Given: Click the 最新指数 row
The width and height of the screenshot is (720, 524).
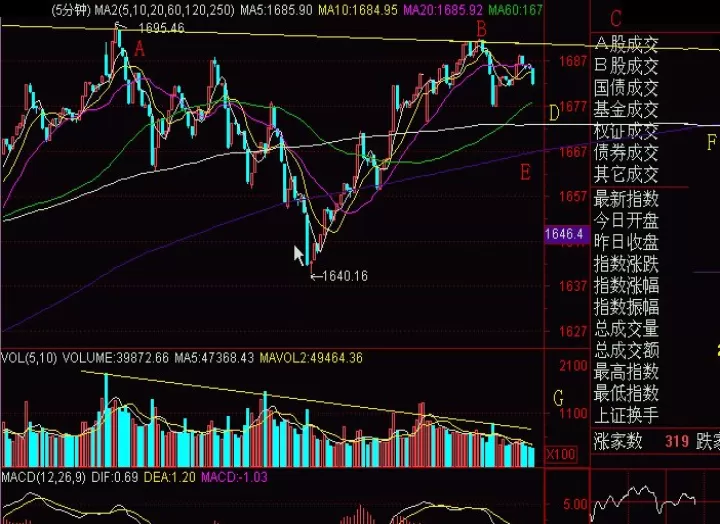Looking at the screenshot, I should [626, 199].
